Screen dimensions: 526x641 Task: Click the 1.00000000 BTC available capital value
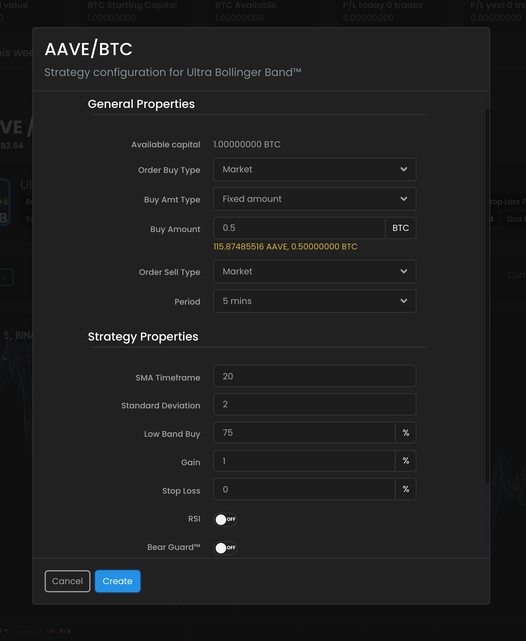point(247,144)
